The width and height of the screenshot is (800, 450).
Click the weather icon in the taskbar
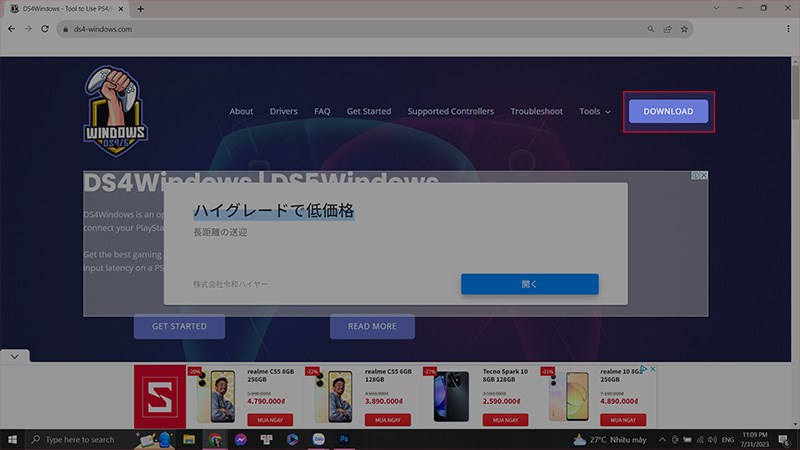coord(580,439)
